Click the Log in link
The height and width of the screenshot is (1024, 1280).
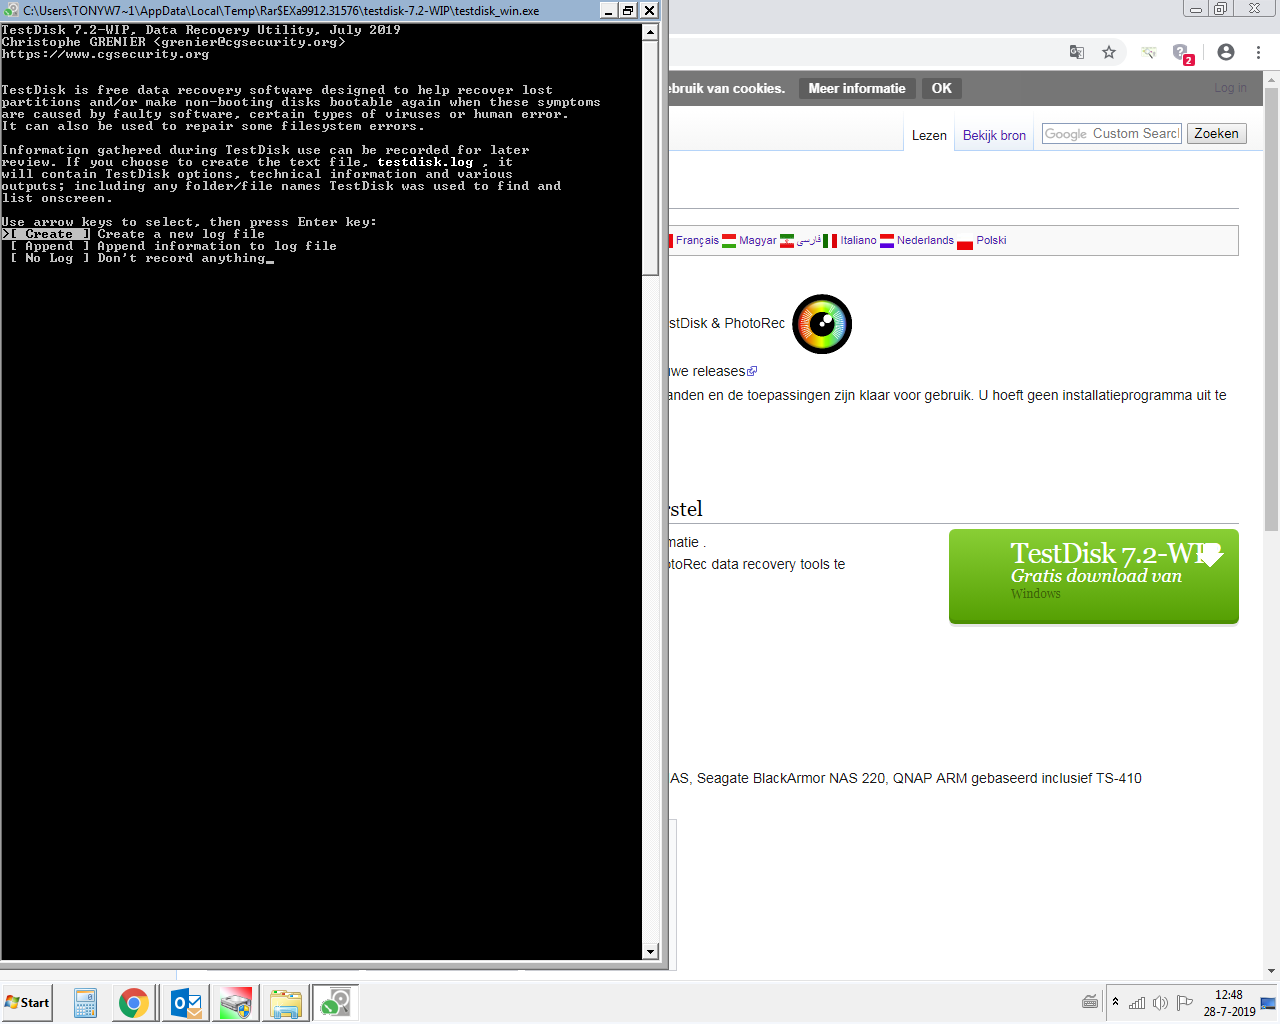point(1230,88)
